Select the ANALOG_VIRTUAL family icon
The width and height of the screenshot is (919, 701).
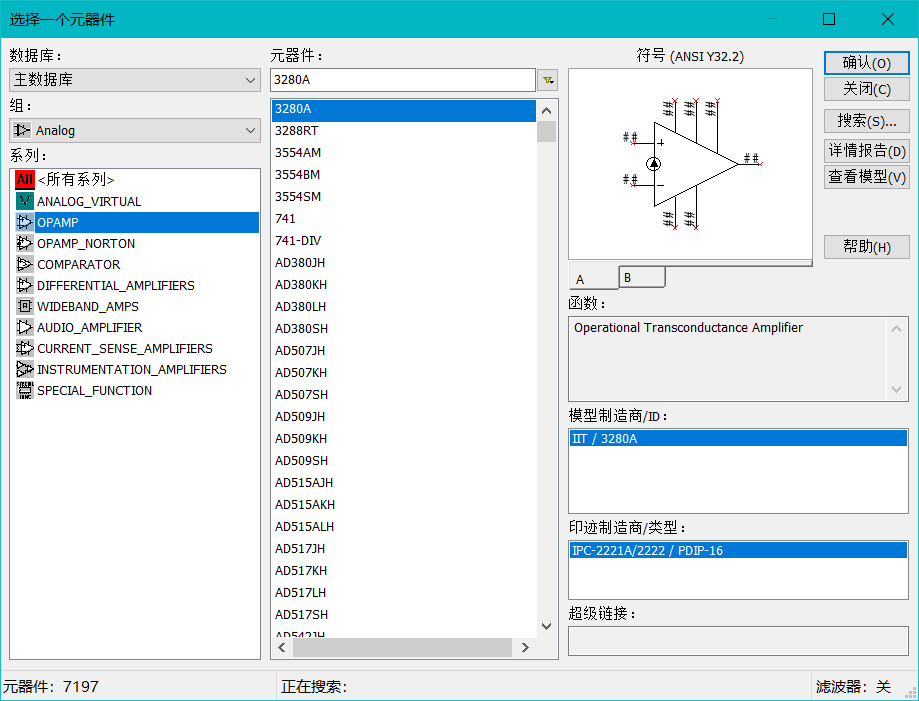click(x=24, y=201)
